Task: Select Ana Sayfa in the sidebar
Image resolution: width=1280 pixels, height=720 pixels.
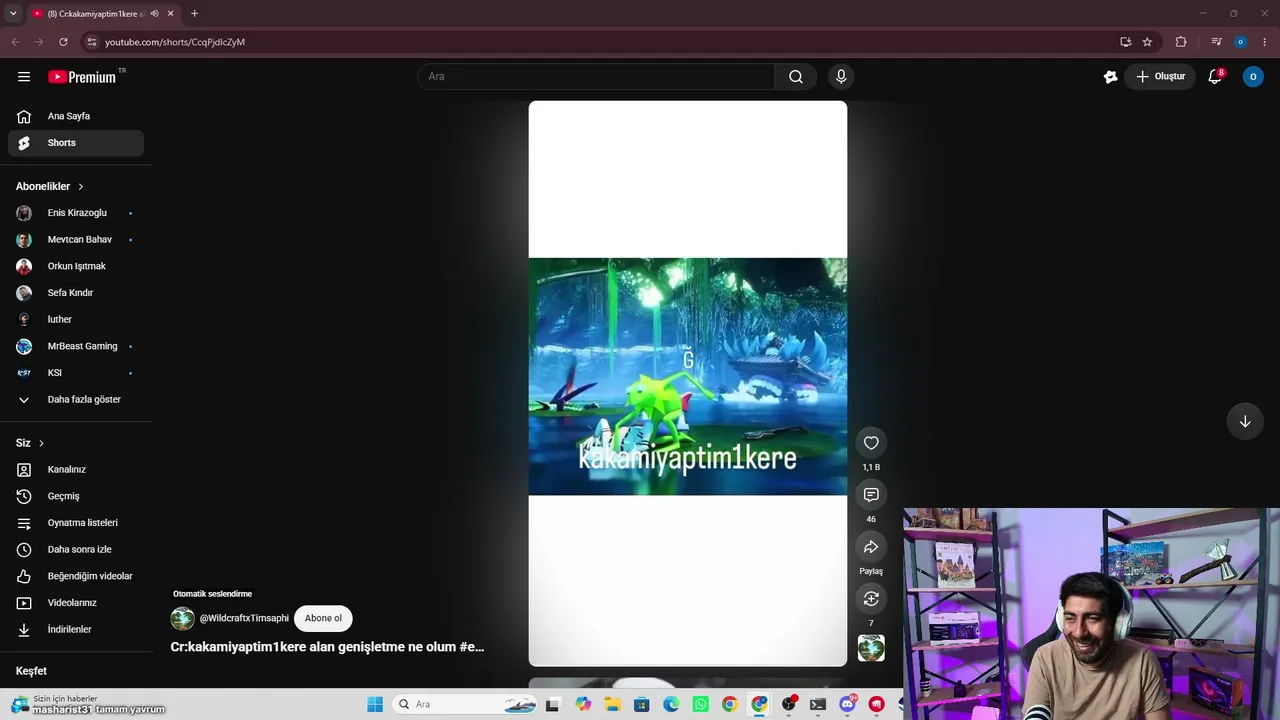Action: 76,116
